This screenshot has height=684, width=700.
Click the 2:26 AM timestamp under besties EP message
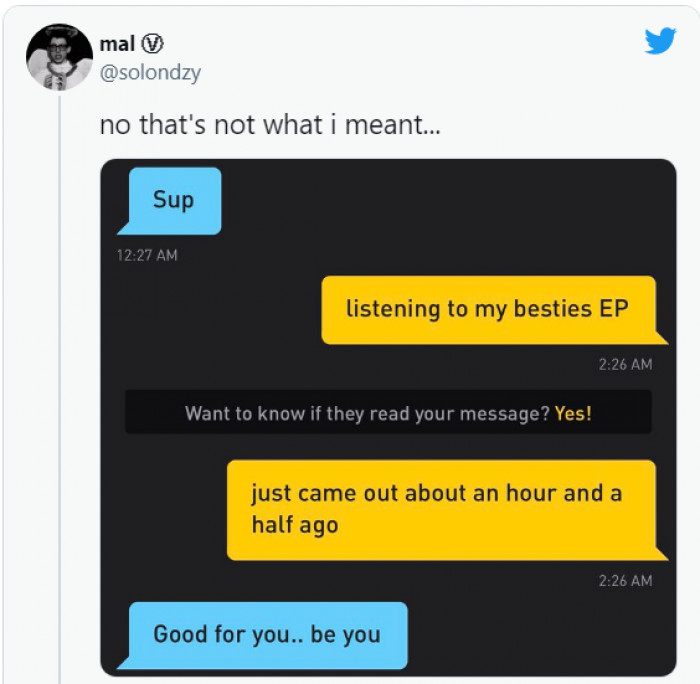click(x=625, y=364)
